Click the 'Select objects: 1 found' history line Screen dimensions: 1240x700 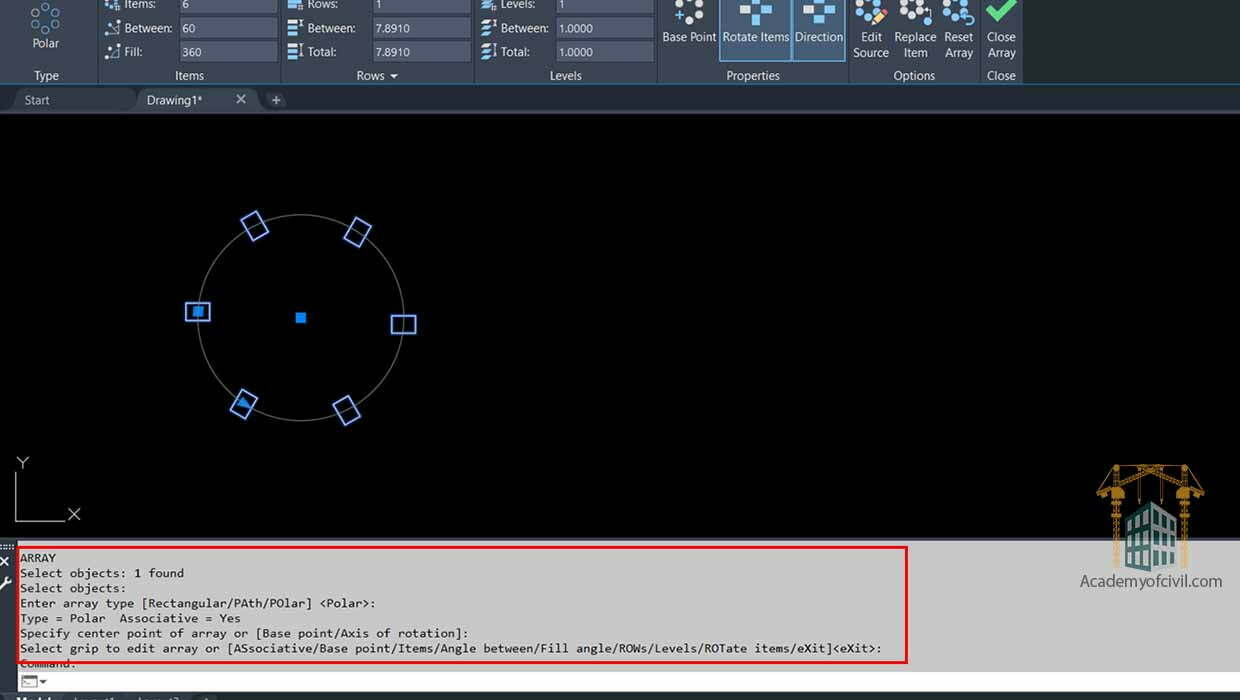tap(102, 573)
